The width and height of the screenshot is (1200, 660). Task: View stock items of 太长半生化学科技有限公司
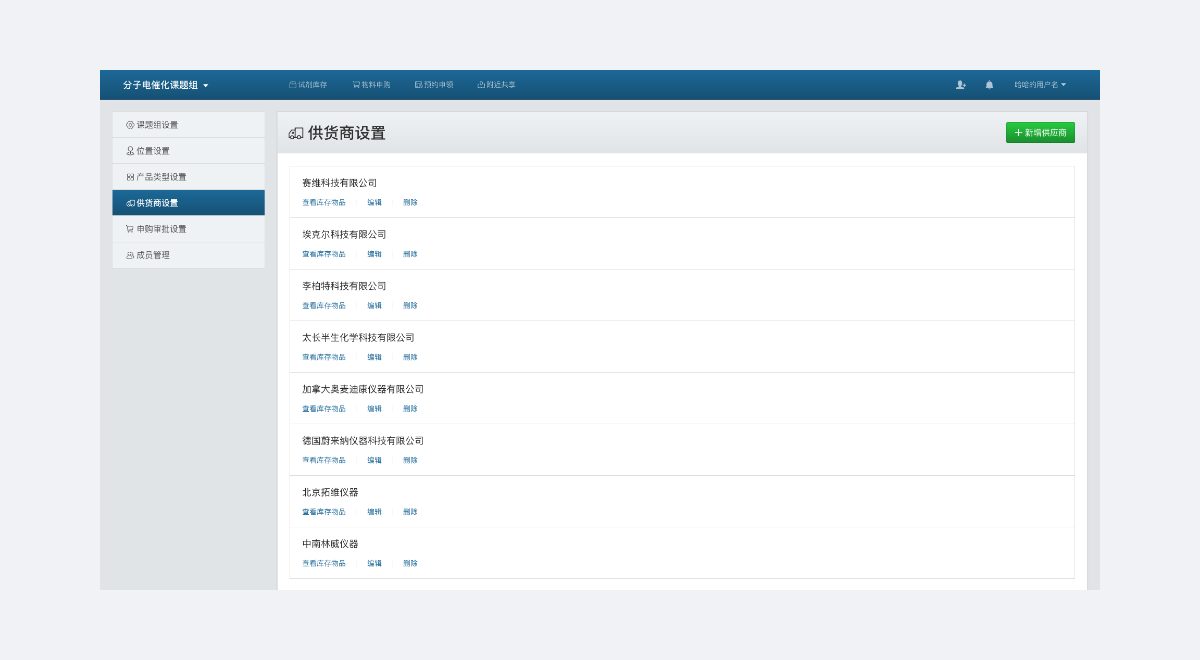[x=324, y=357]
